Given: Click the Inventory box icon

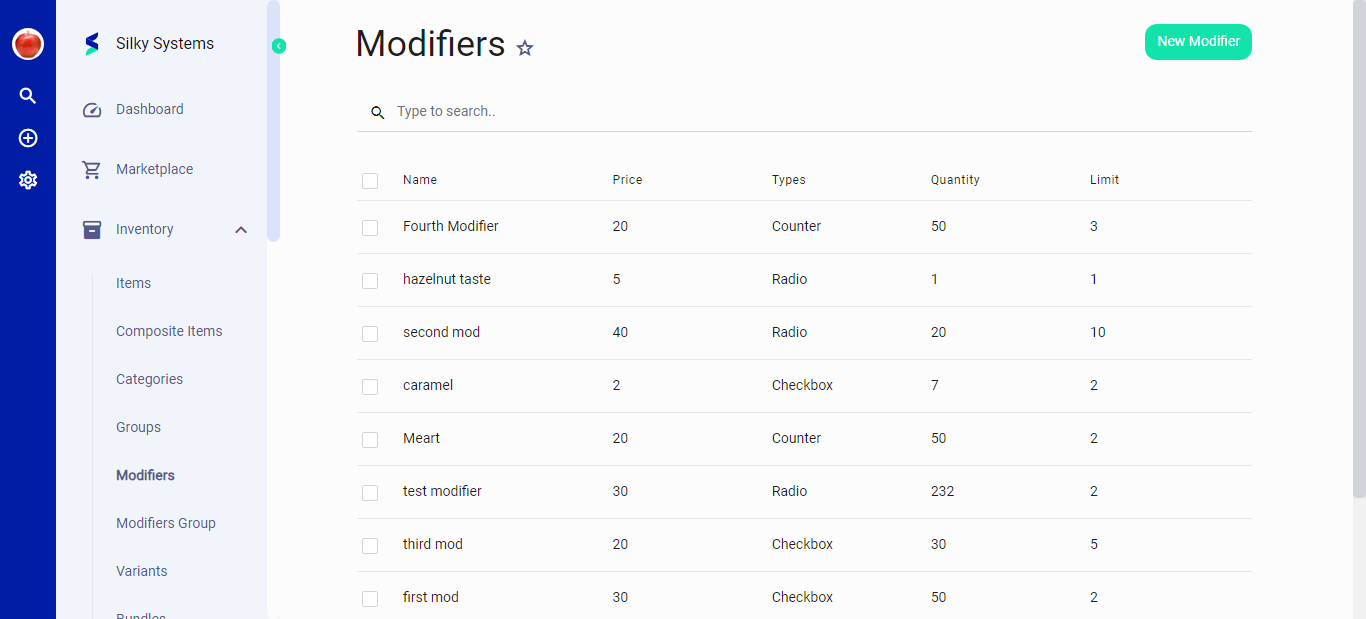Looking at the screenshot, I should pyautogui.click(x=91, y=229).
